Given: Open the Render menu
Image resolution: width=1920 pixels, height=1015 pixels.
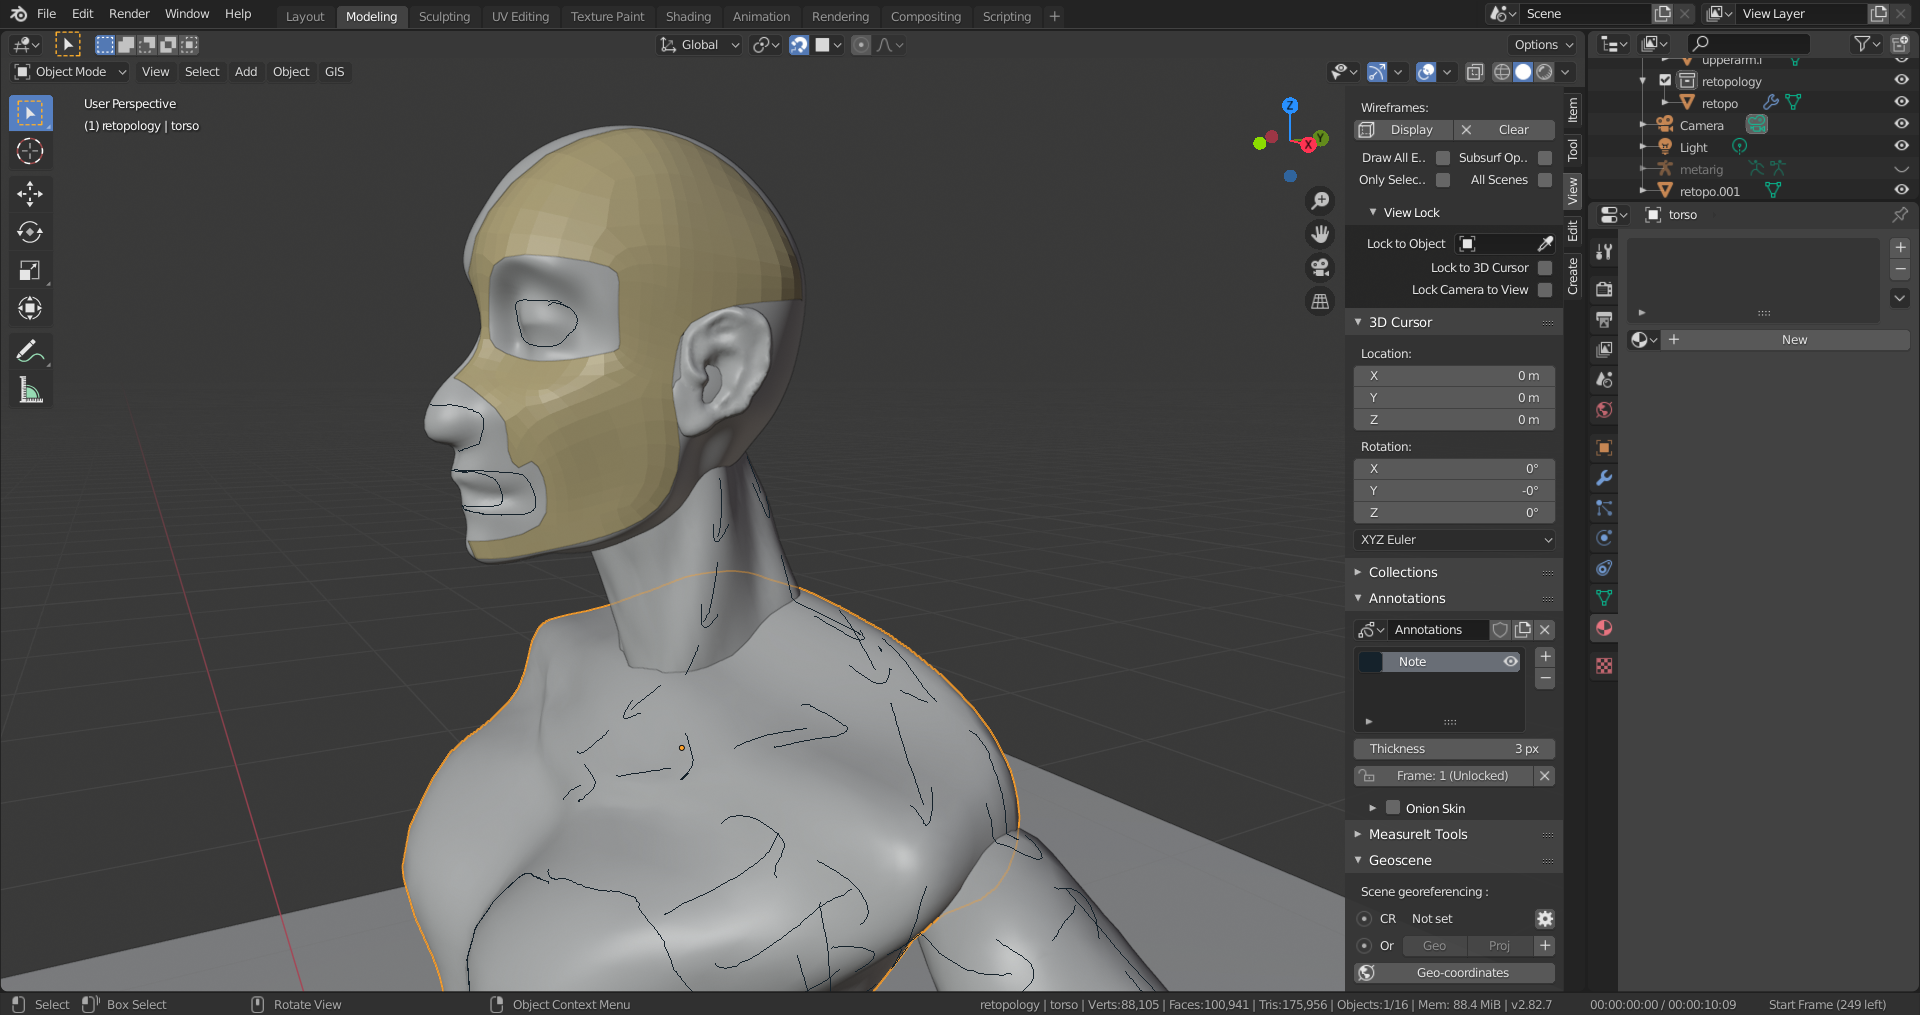Looking at the screenshot, I should pyautogui.click(x=129, y=14).
